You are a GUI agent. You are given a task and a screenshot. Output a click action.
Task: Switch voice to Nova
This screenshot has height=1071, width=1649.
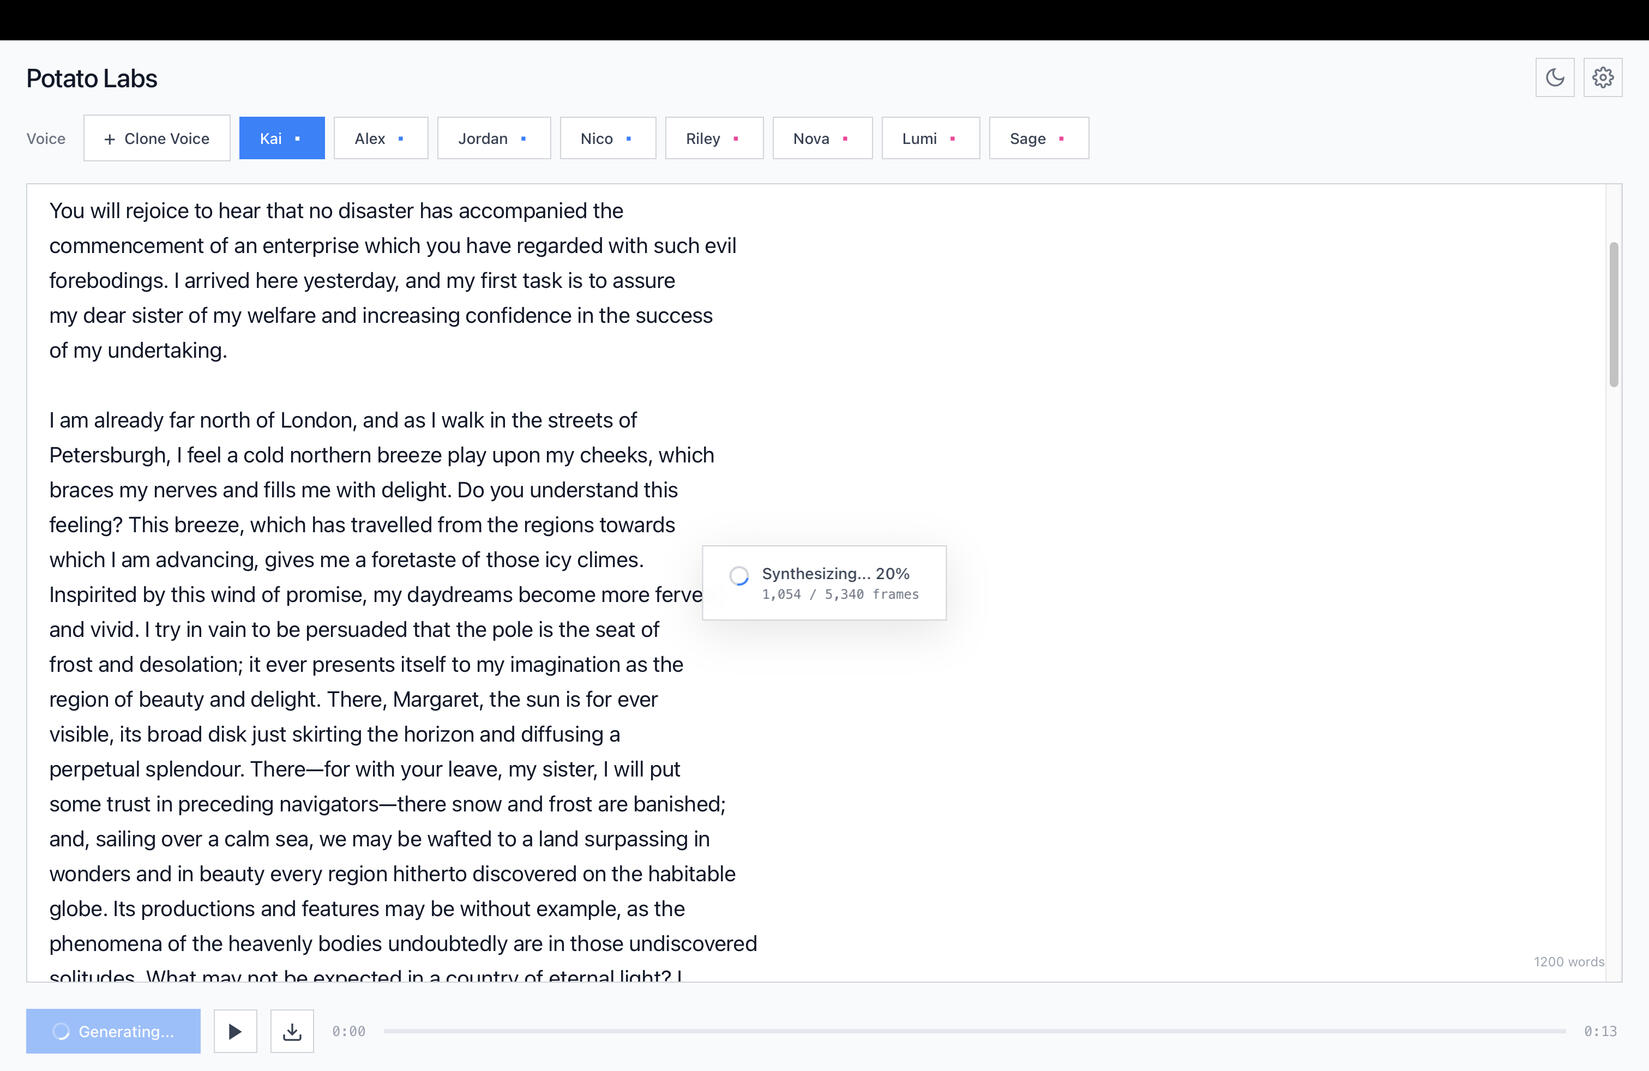click(x=821, y=139)
